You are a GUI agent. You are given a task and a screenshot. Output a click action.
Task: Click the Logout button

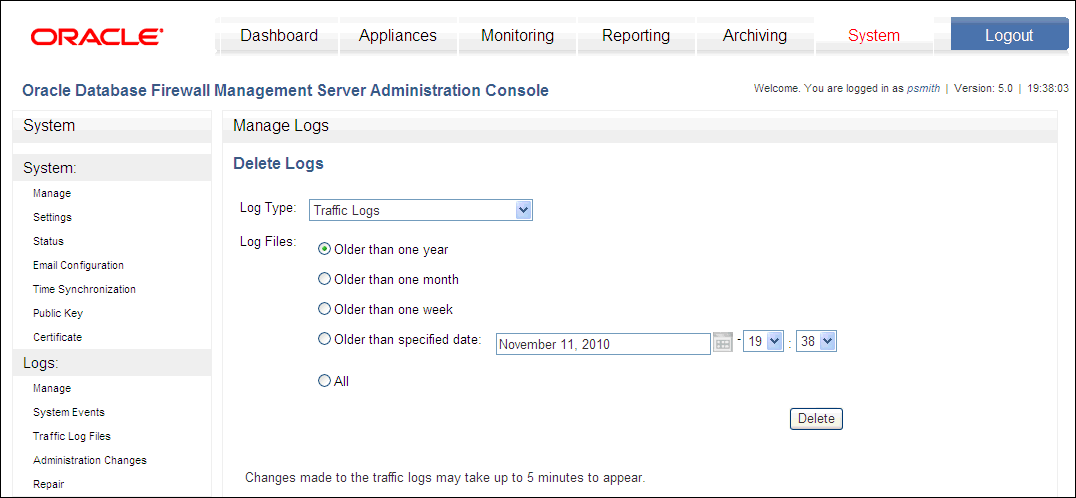click(1009, 36)
